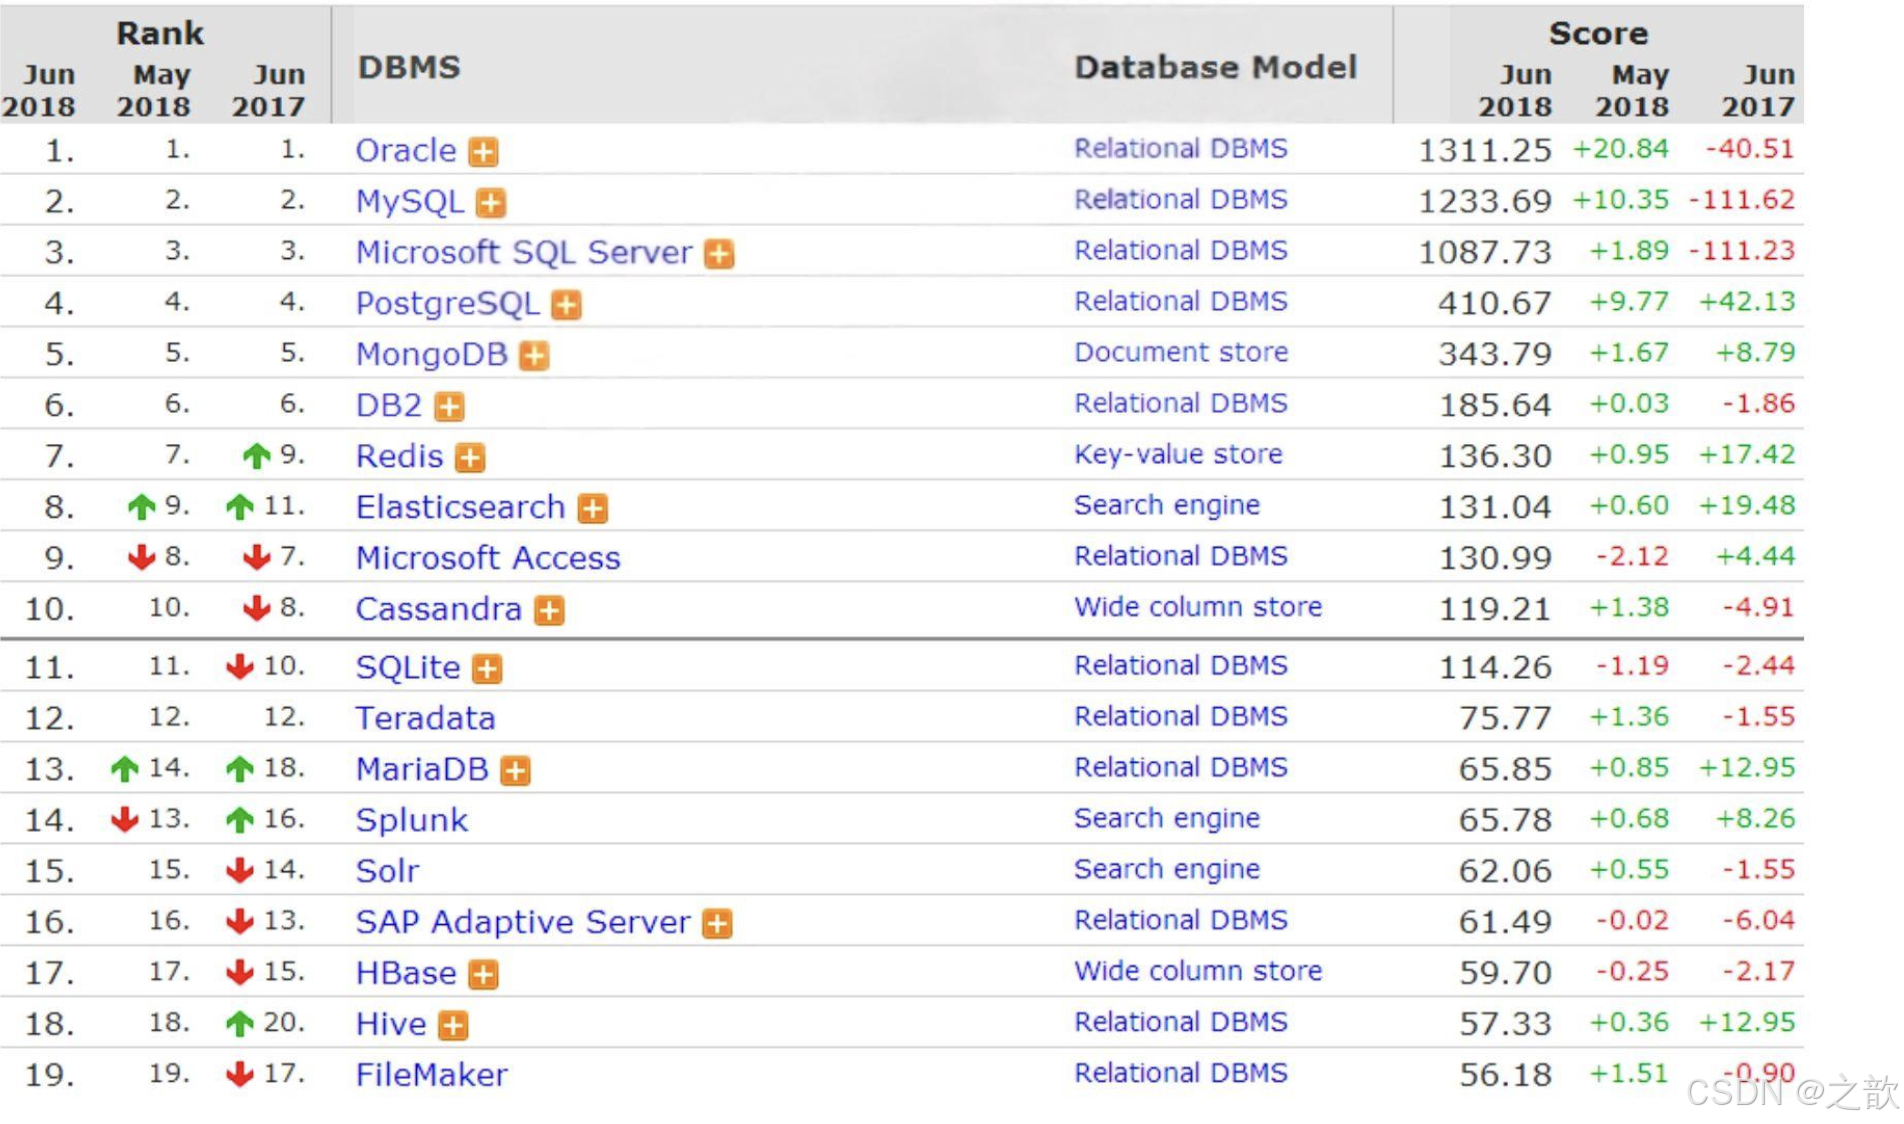Open the Oracle DBMS link
Viewport: 1904px width, 1124px height.
pyautogui.click(x=406, y=151)
